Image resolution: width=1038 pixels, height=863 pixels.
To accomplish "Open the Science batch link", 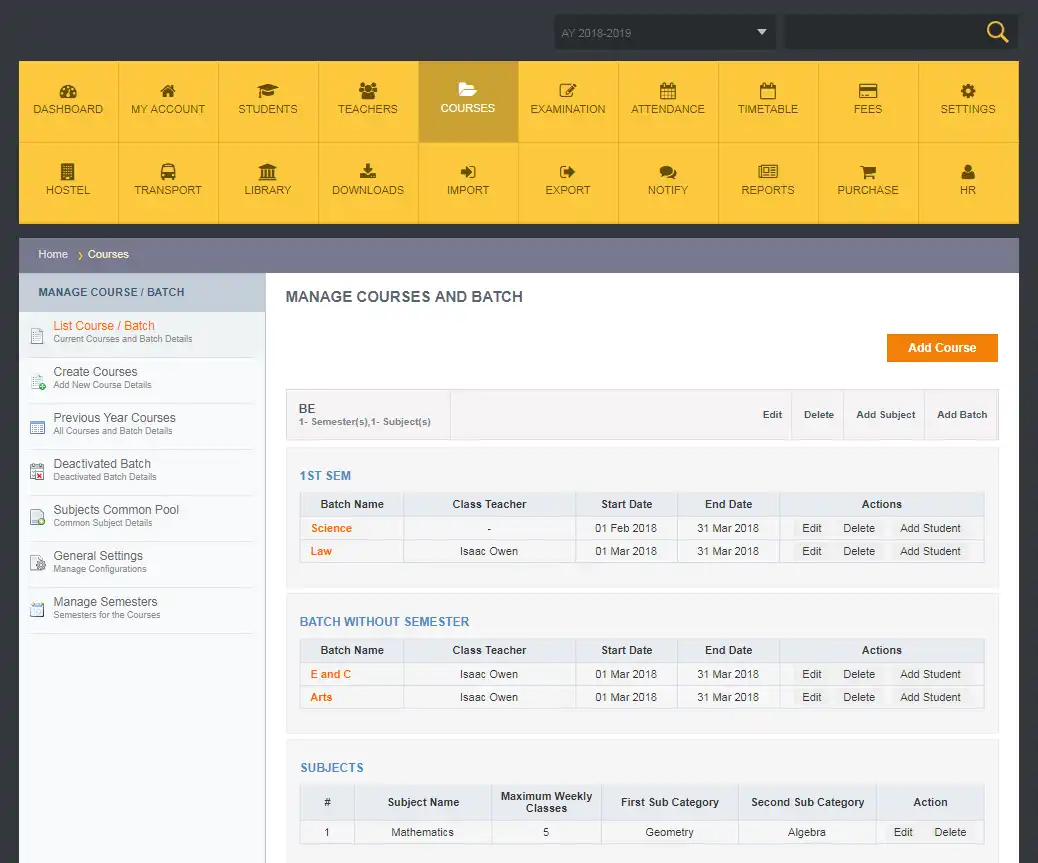I will pos(331,528).
